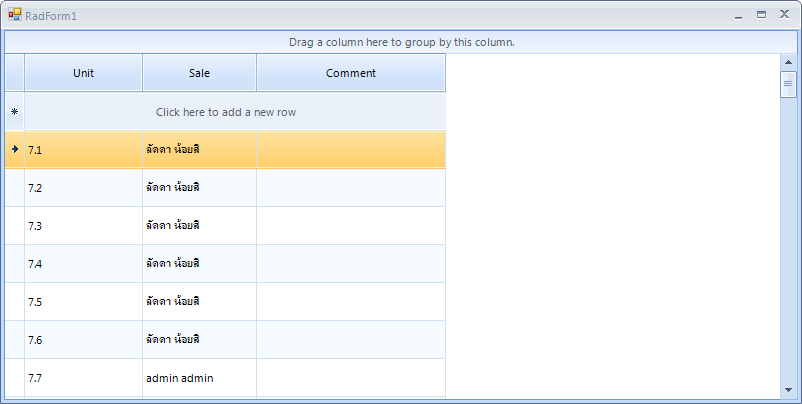Maximize the RadForm1 window
Screen dimensions: 802x404
[x=761, y=15]
